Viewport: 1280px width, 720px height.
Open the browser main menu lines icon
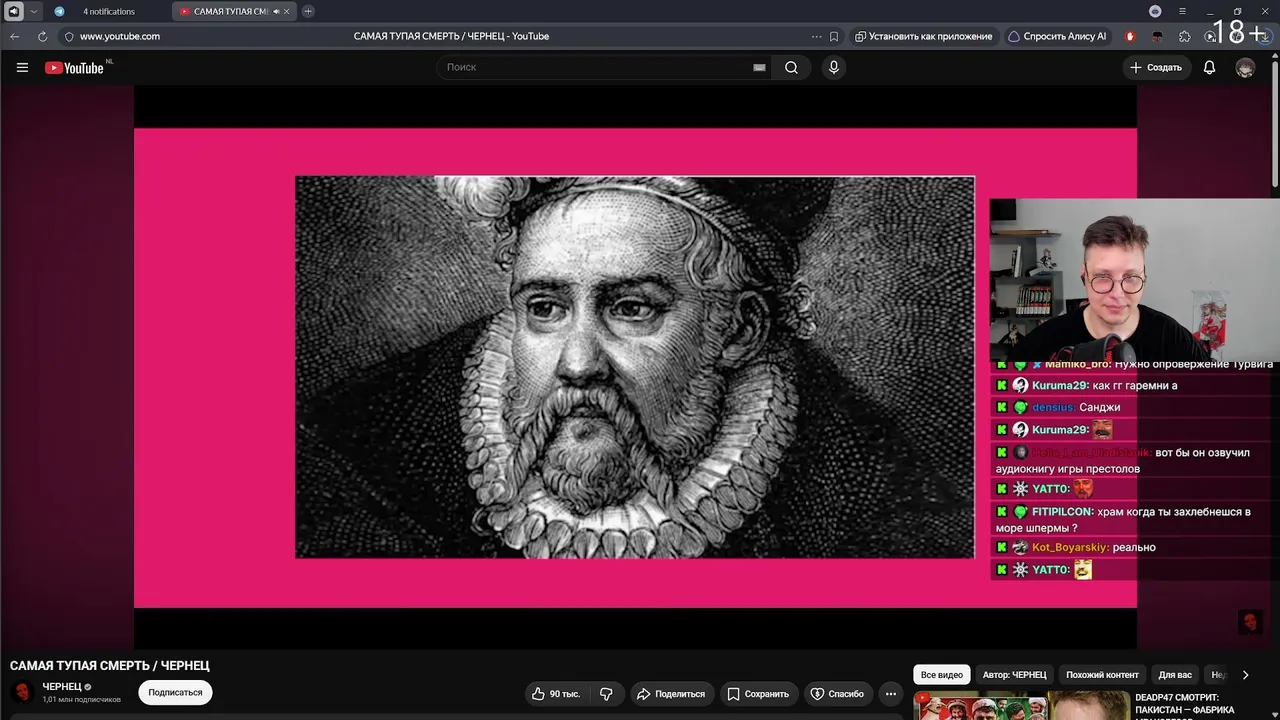coord(1182,11)
